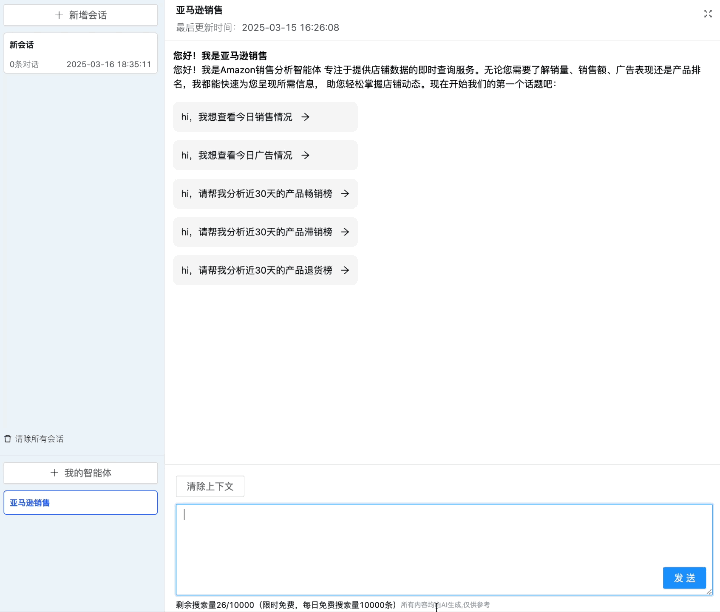
Task: Open the 新会话 conversation in sidebar
Action: click(80, 53)
